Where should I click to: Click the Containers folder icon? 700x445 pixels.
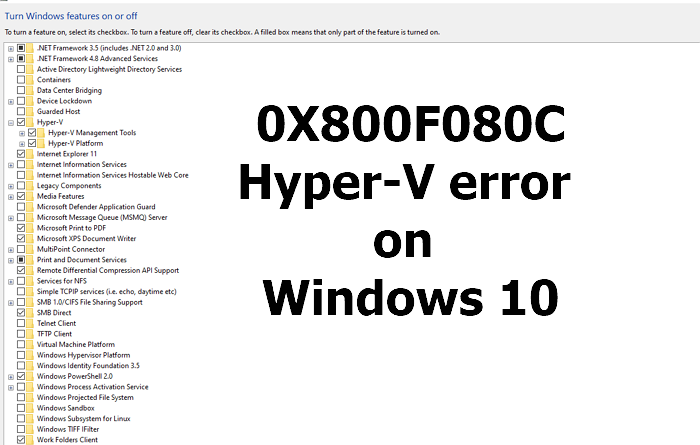click(x=30, y=80)
